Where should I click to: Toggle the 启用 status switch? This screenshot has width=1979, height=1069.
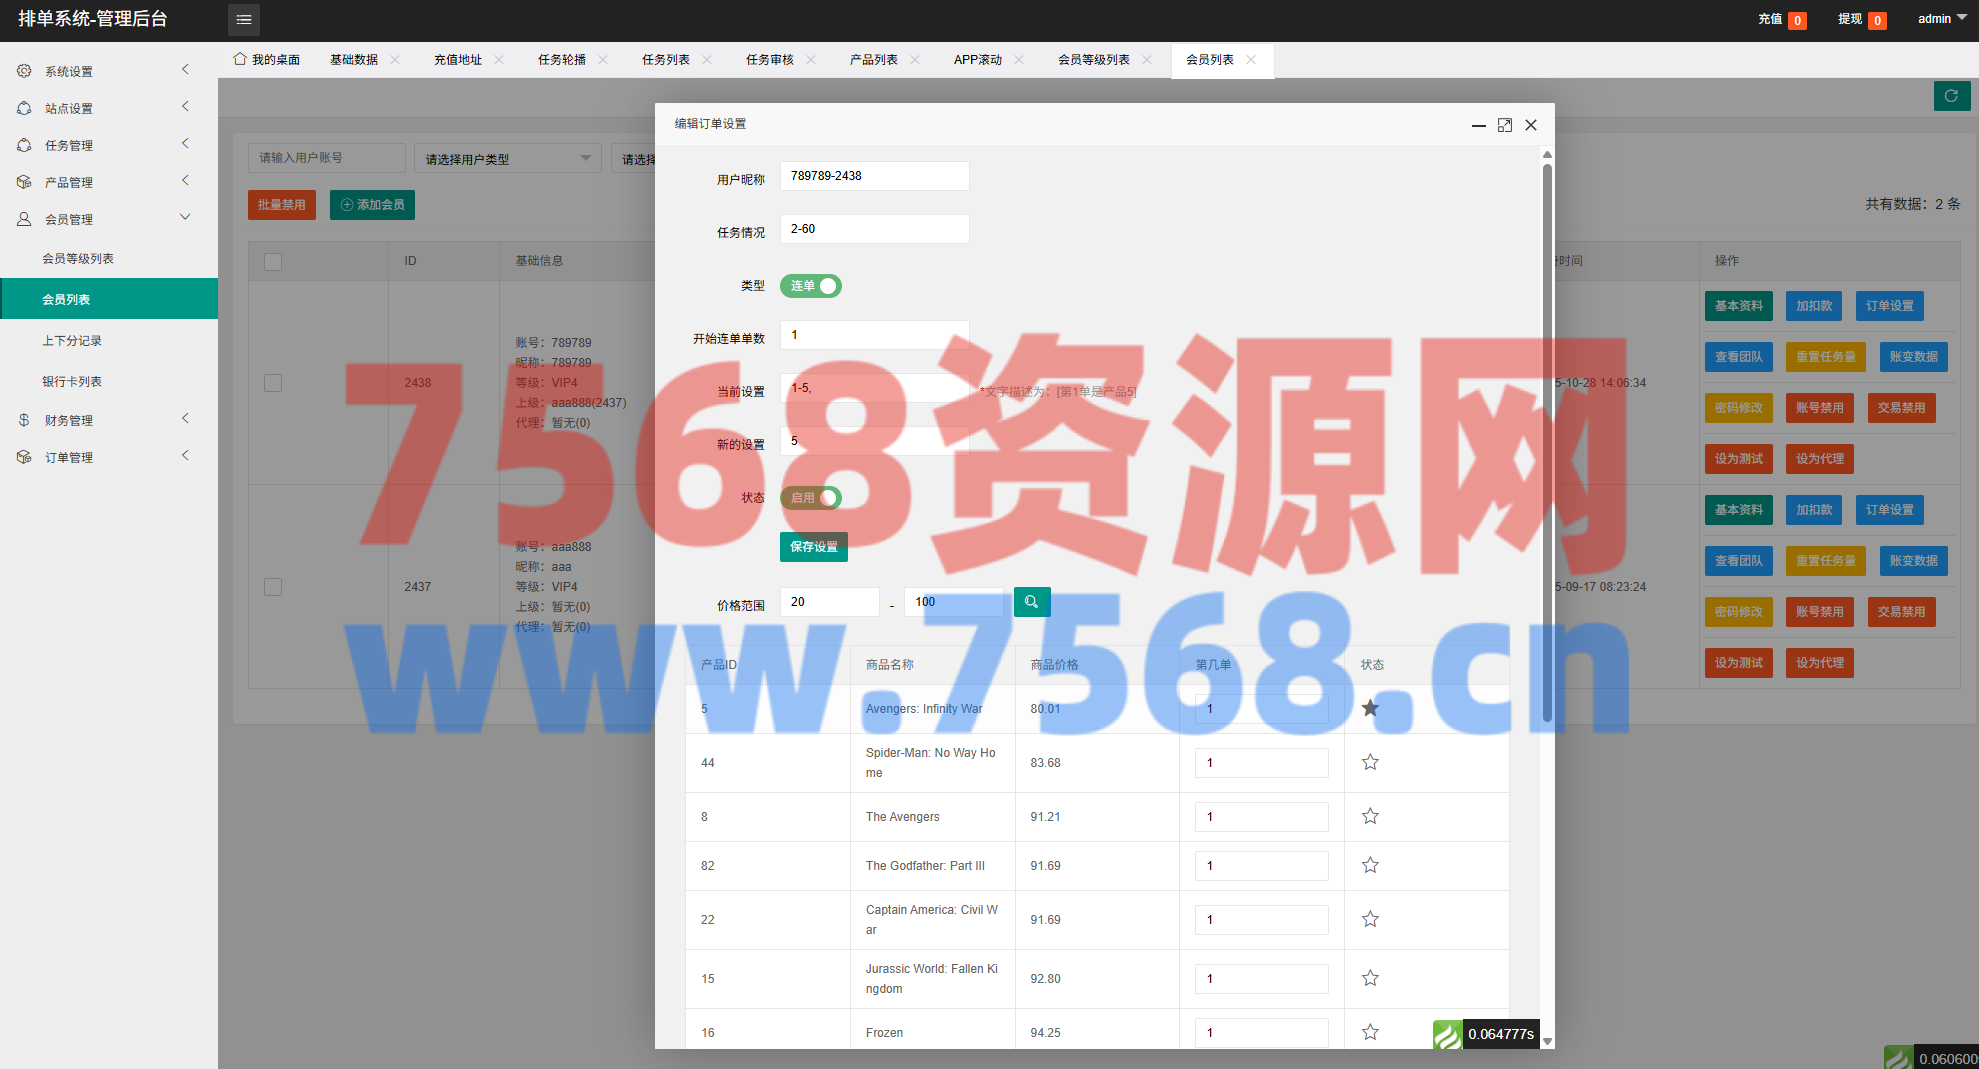811,498
